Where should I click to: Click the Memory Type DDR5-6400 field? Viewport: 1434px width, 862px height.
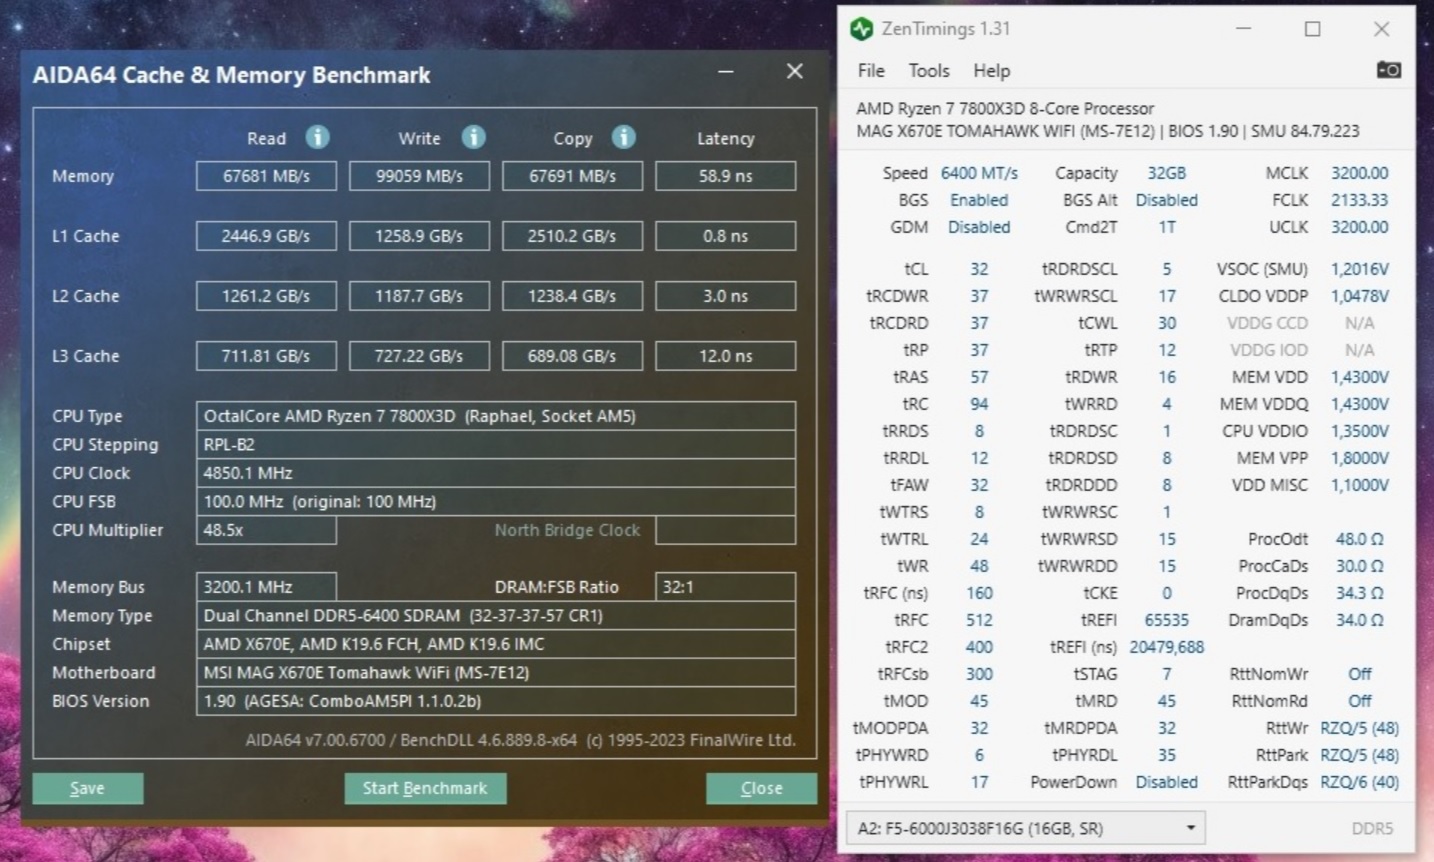(496, 616)
